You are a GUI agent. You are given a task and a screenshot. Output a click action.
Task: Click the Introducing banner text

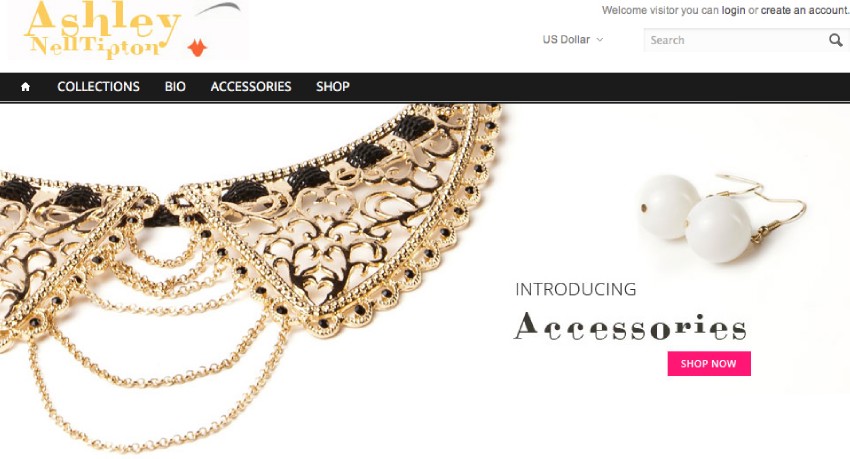pos(576,289)
